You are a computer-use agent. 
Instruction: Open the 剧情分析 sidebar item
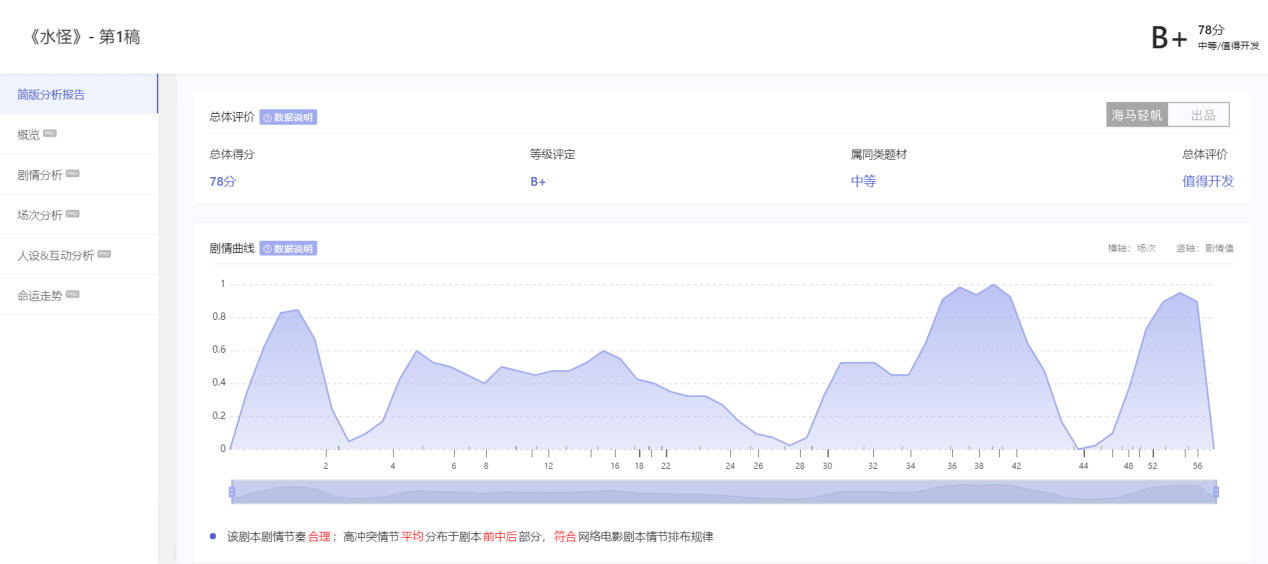(x=78, y=174)
